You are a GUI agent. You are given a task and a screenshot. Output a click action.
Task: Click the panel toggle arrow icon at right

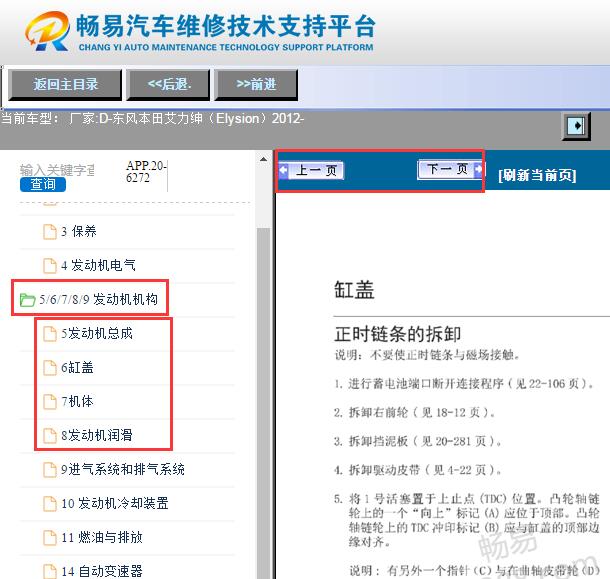[x=576, y=126]
